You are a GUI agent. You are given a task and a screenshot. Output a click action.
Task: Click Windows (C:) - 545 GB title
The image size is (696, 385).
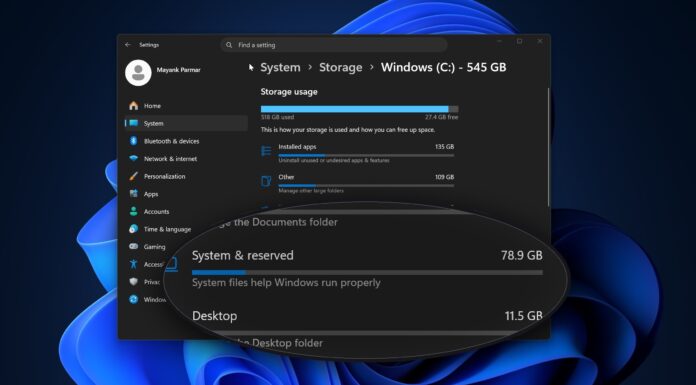click(443, 67)
